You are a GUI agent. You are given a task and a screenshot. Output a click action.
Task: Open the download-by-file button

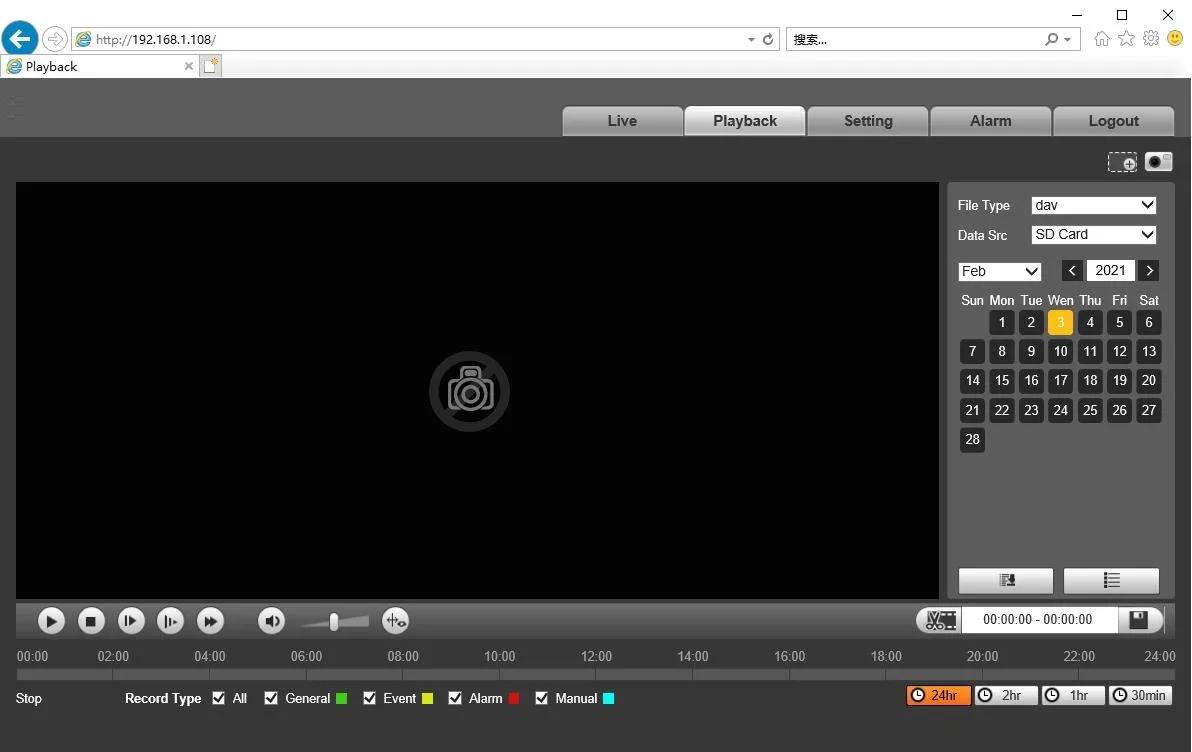pyautogui.click(x=1006, y=581)
